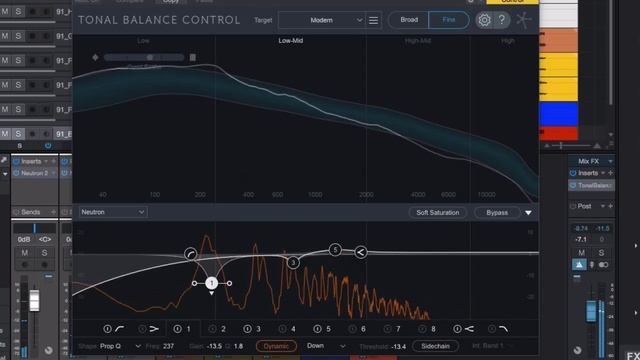Open the Target curve Modern dropdown

tap(321, 20)
